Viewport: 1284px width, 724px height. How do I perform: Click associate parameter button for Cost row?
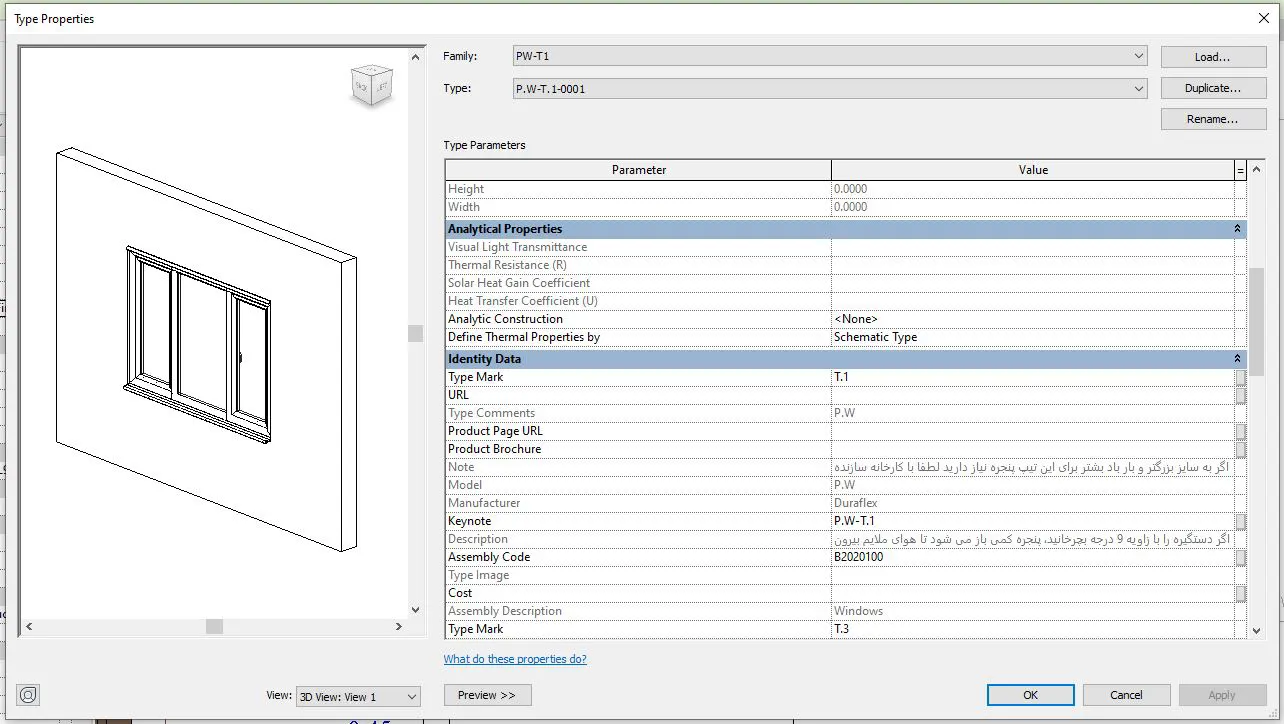coord(1240,593)
